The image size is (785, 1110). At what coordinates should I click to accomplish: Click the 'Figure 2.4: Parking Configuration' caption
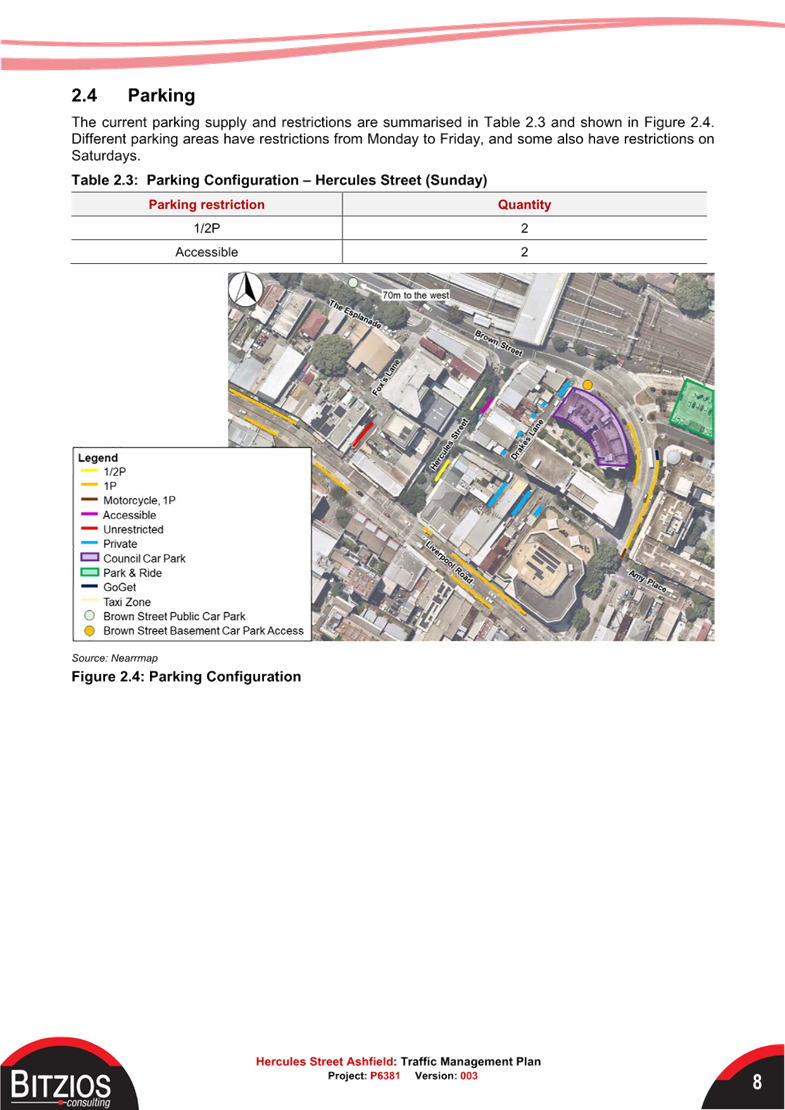186,677
